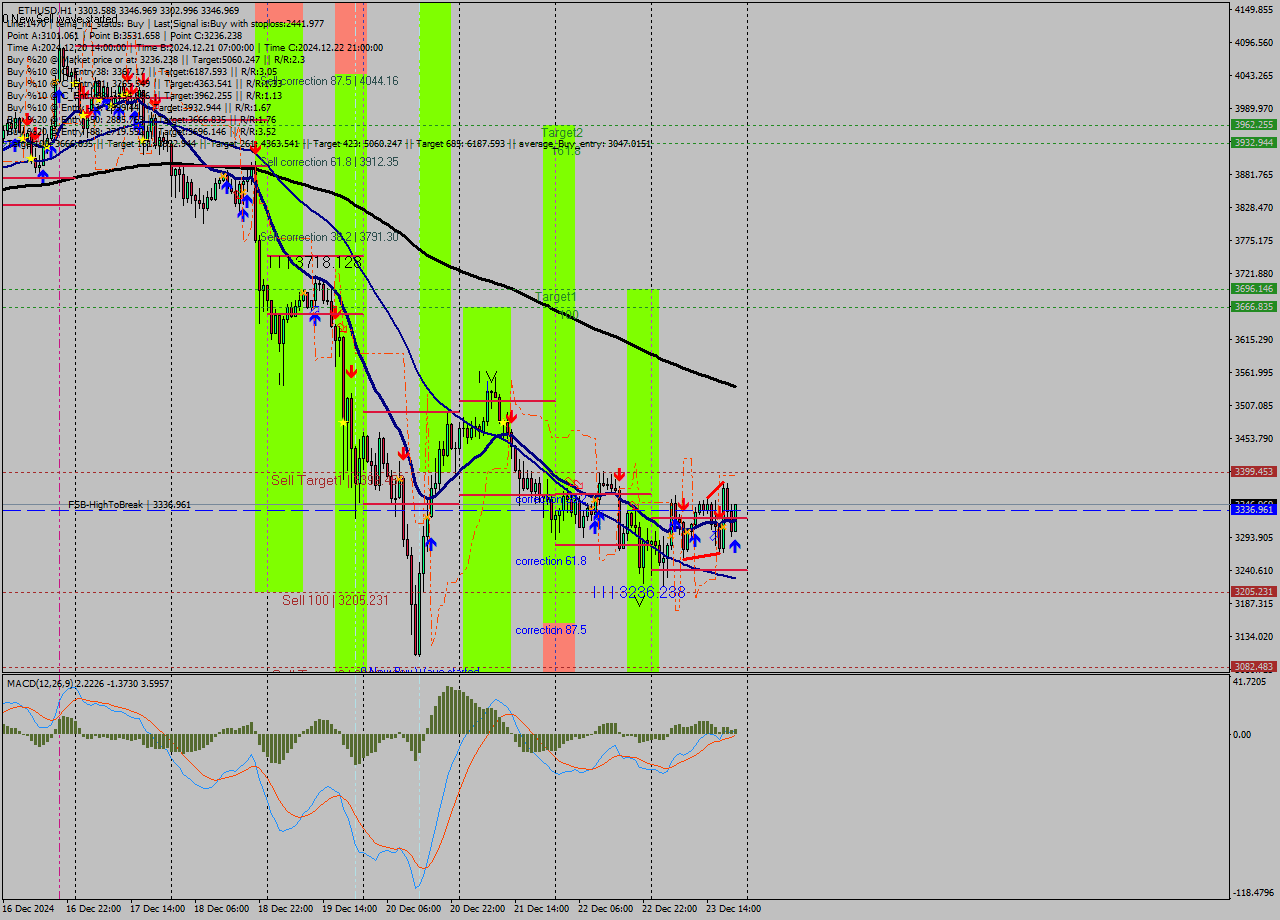Click the green 3932.944 price tag
The width and height of the screenshot is (1280, 920).
click(x=1254, y=142)
